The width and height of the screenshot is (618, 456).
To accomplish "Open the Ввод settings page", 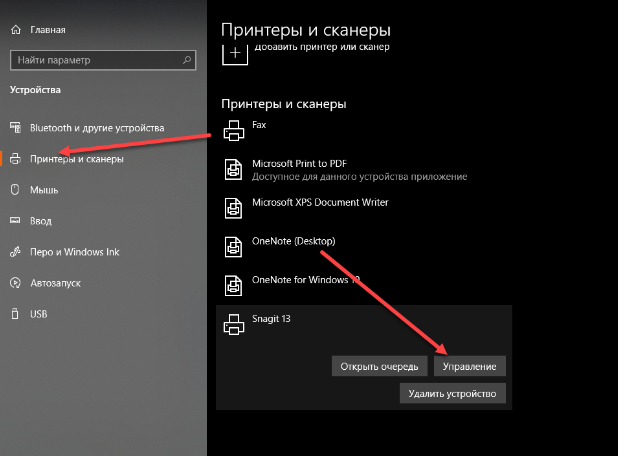I will tap(41, 221).
